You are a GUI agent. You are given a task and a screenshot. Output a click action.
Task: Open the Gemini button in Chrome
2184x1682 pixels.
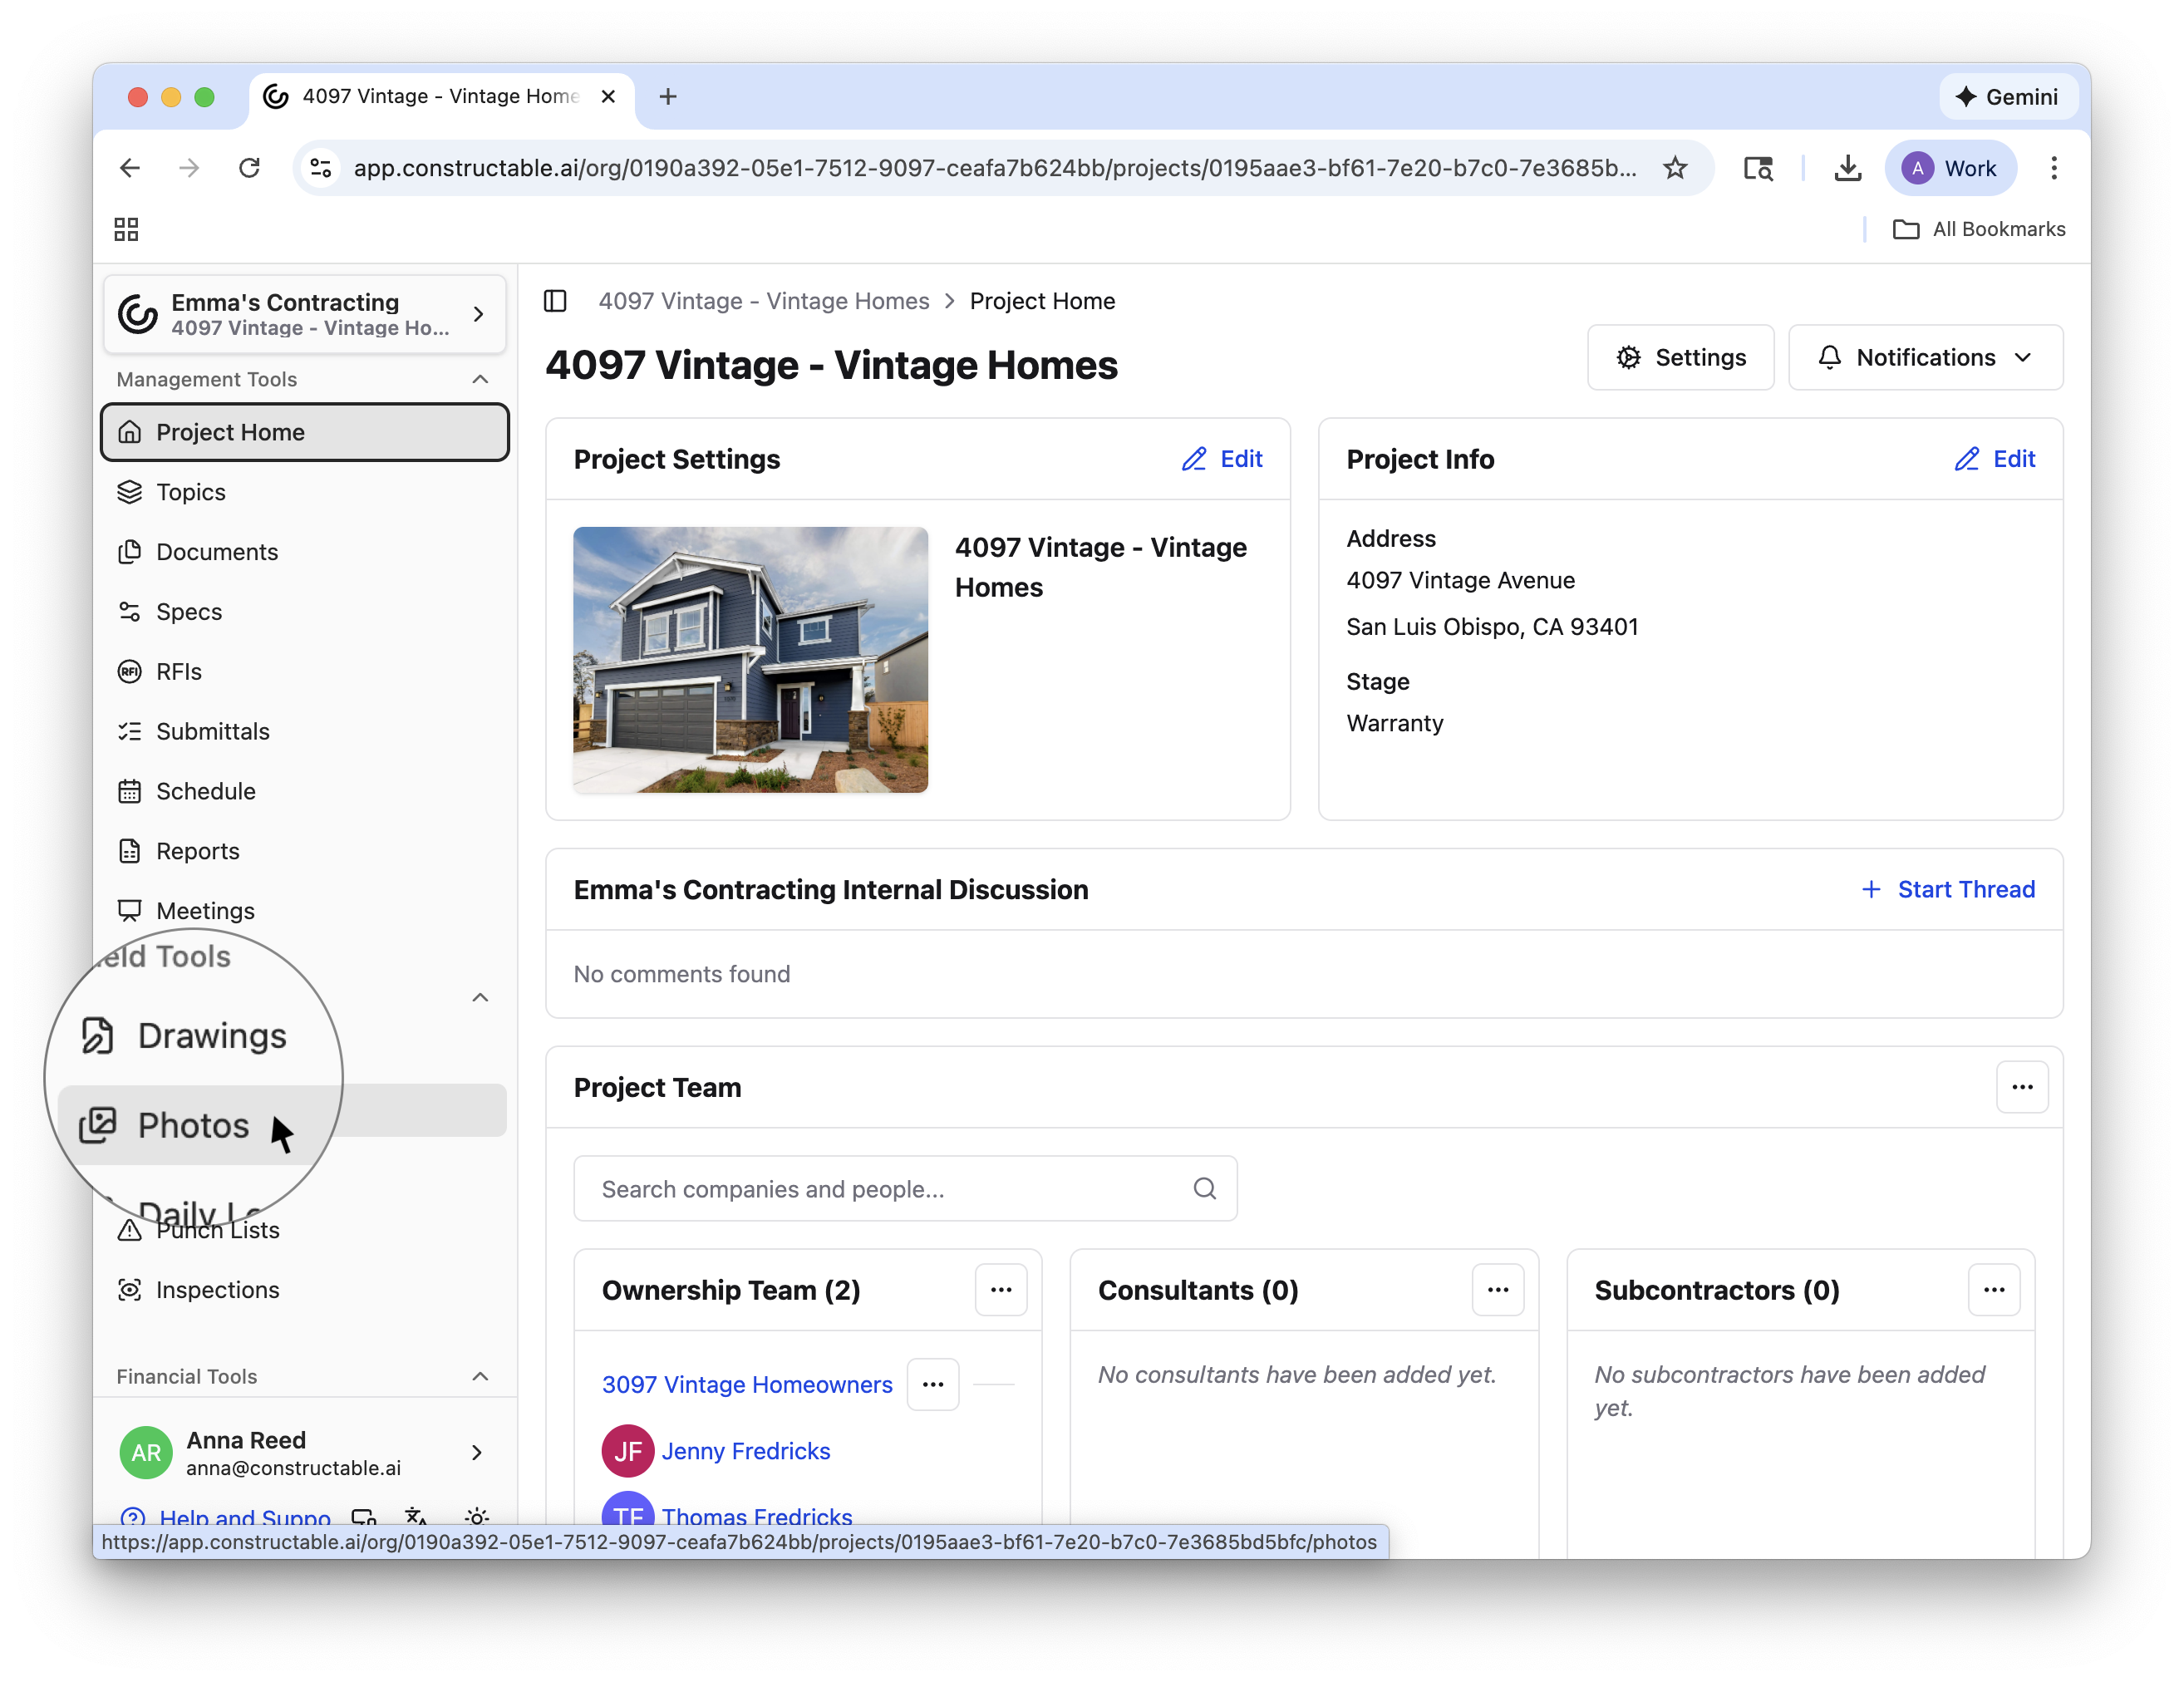coord(2008,96)
